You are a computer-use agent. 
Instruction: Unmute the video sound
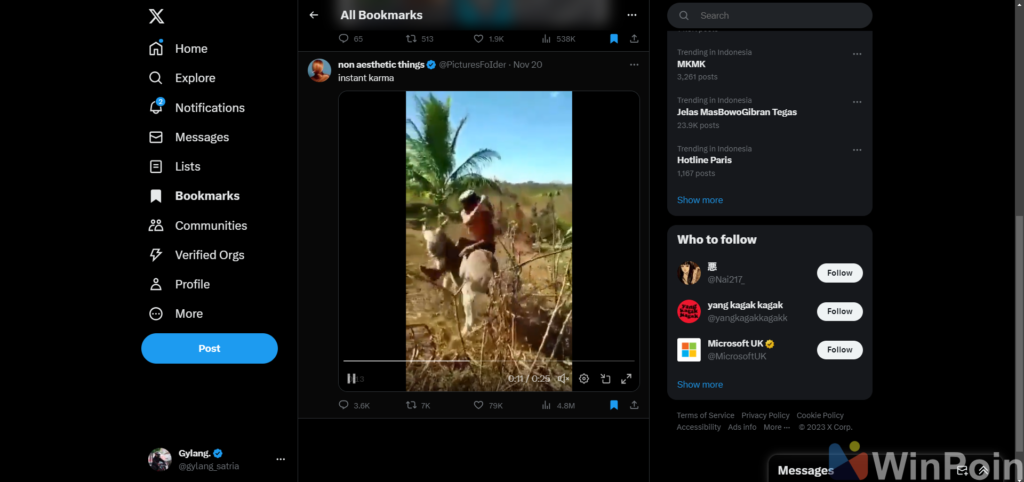[562, 379]
